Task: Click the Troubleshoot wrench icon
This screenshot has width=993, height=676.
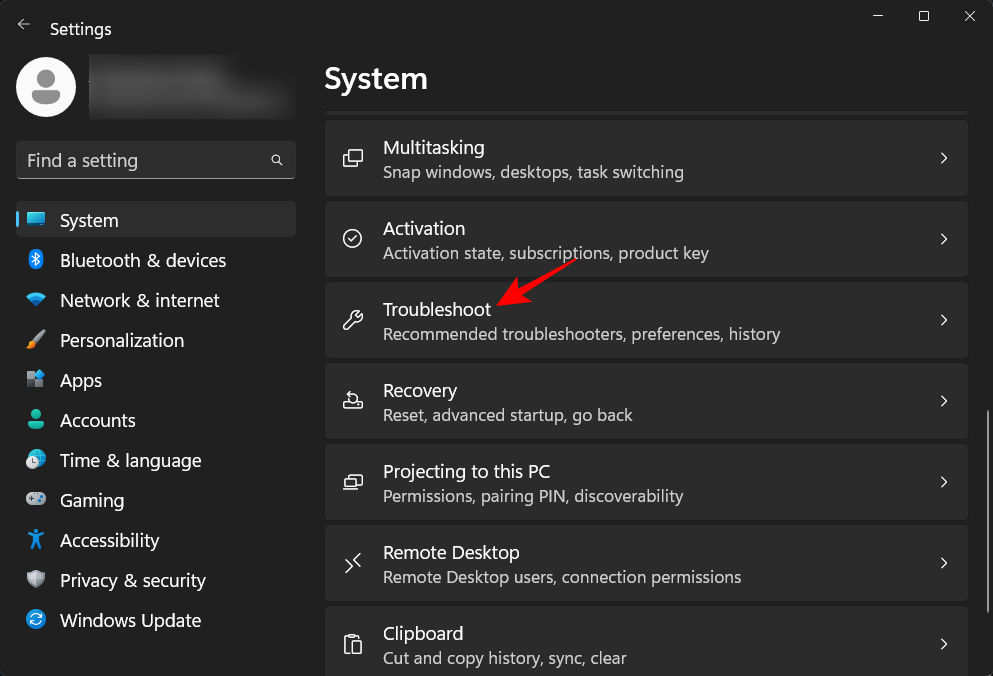Action: 352,320
